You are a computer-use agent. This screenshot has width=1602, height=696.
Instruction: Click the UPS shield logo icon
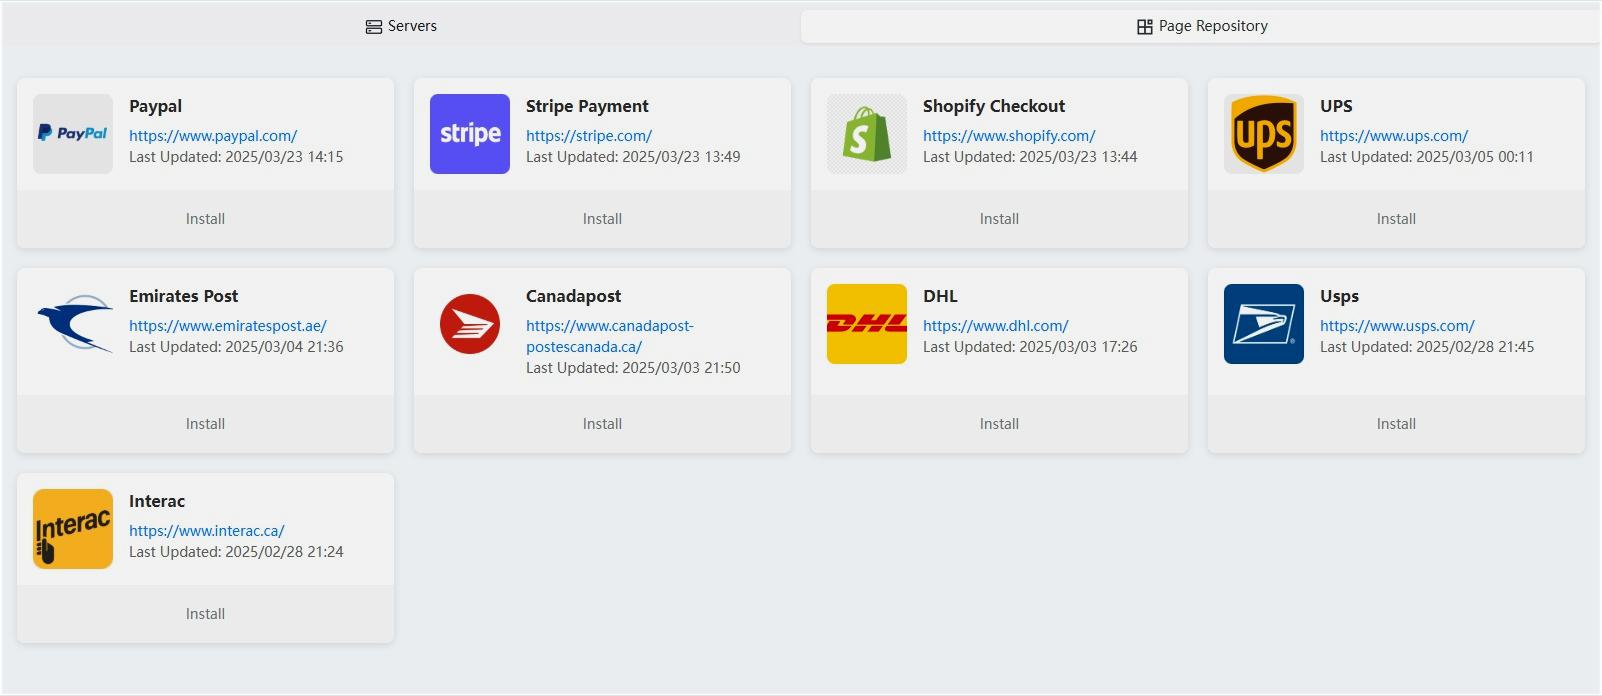point(1264,134)
